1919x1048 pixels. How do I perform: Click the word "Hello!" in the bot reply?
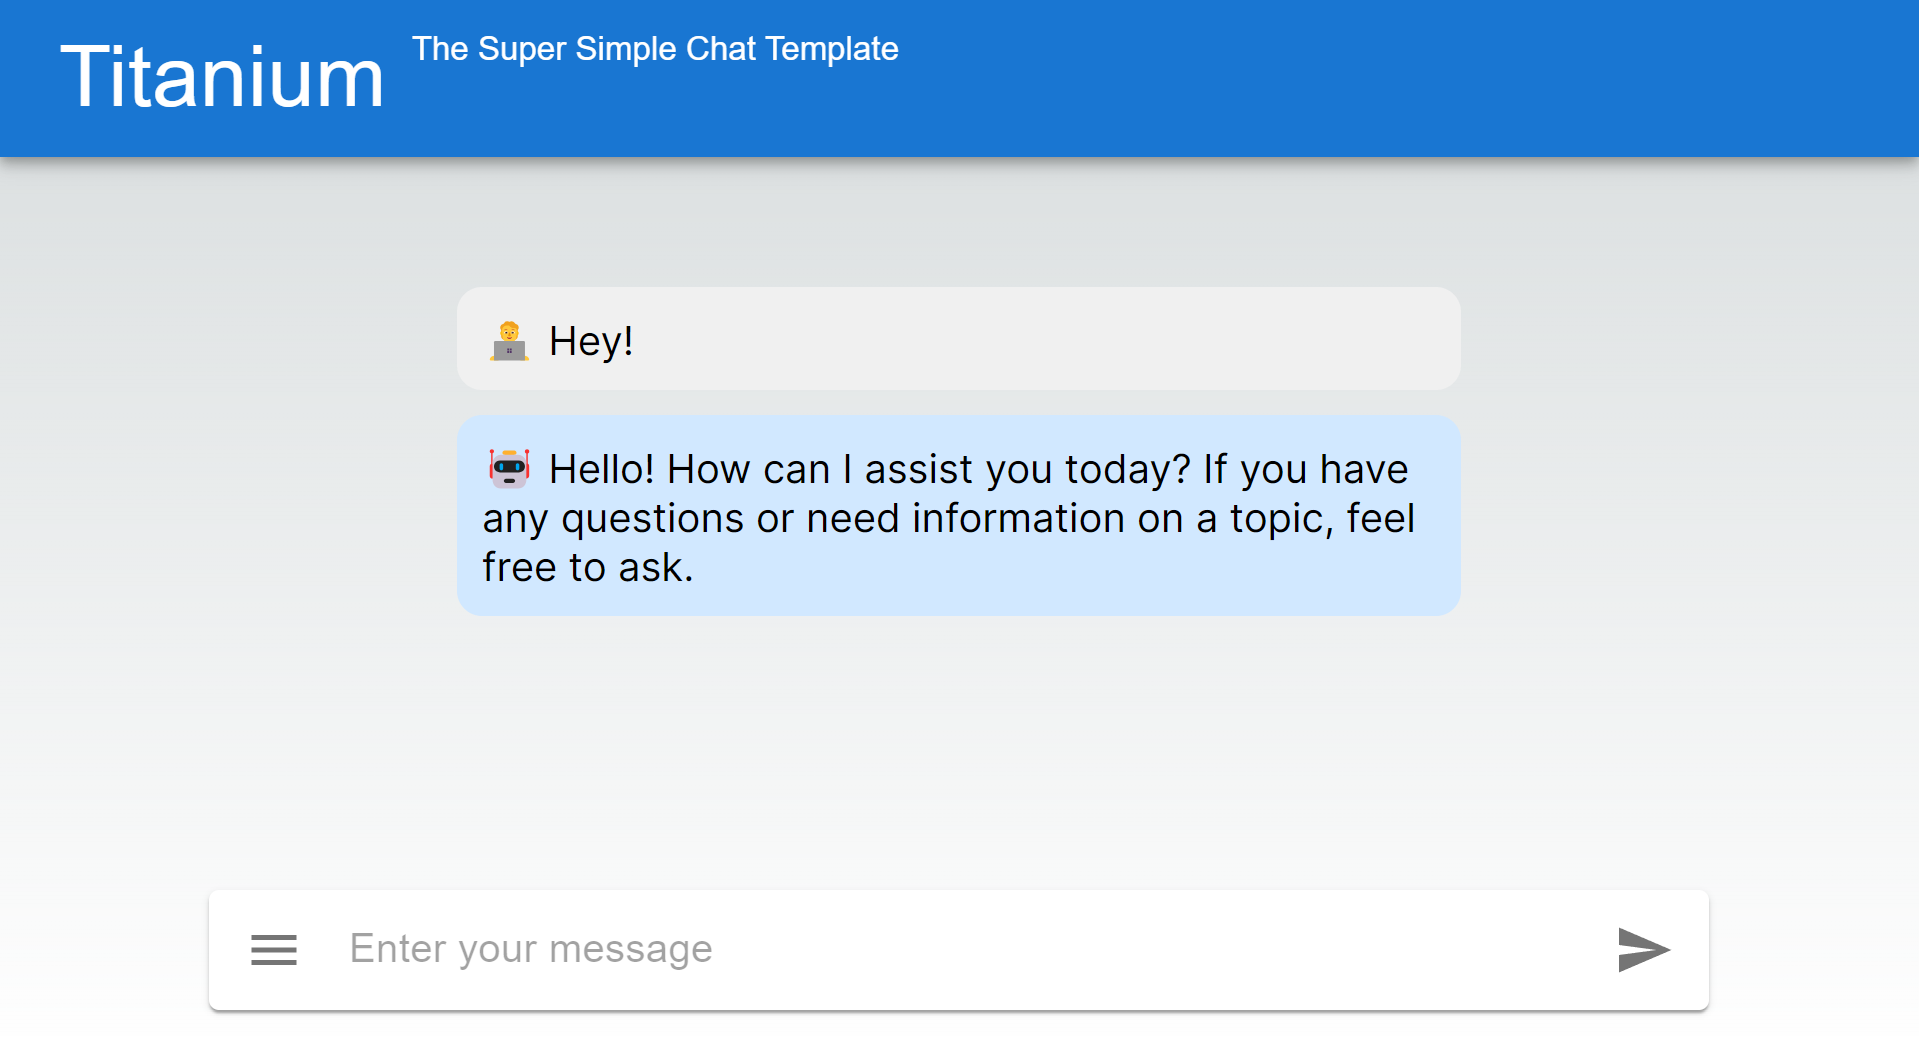coord(601,469)
